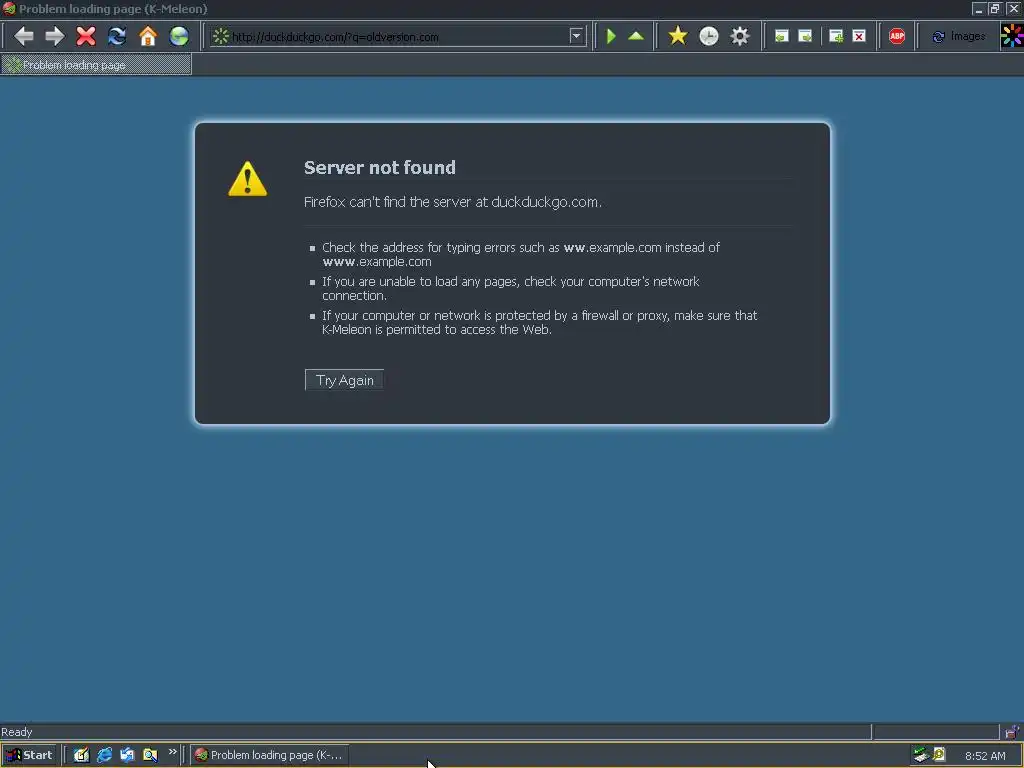Image resolution: width=1024 pixels, height=768 pixels.
Task: Launch Internet Explorer from Quick Launch
Action: point(104,755)
